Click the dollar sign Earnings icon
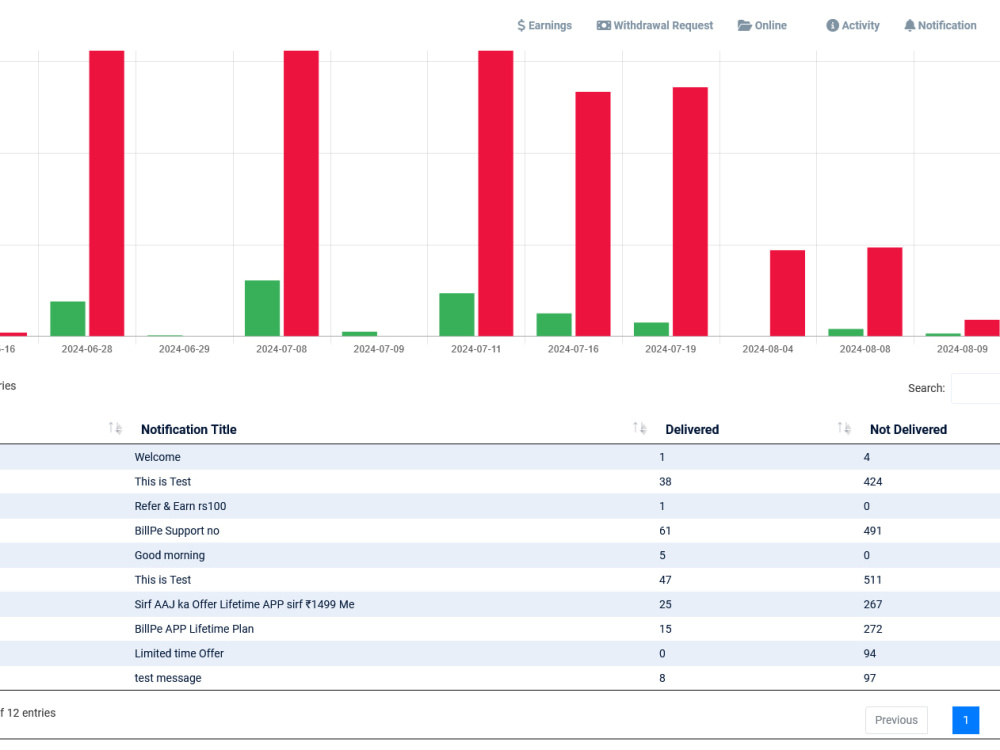Screen dimensions: 1000x750 (521, 26)
